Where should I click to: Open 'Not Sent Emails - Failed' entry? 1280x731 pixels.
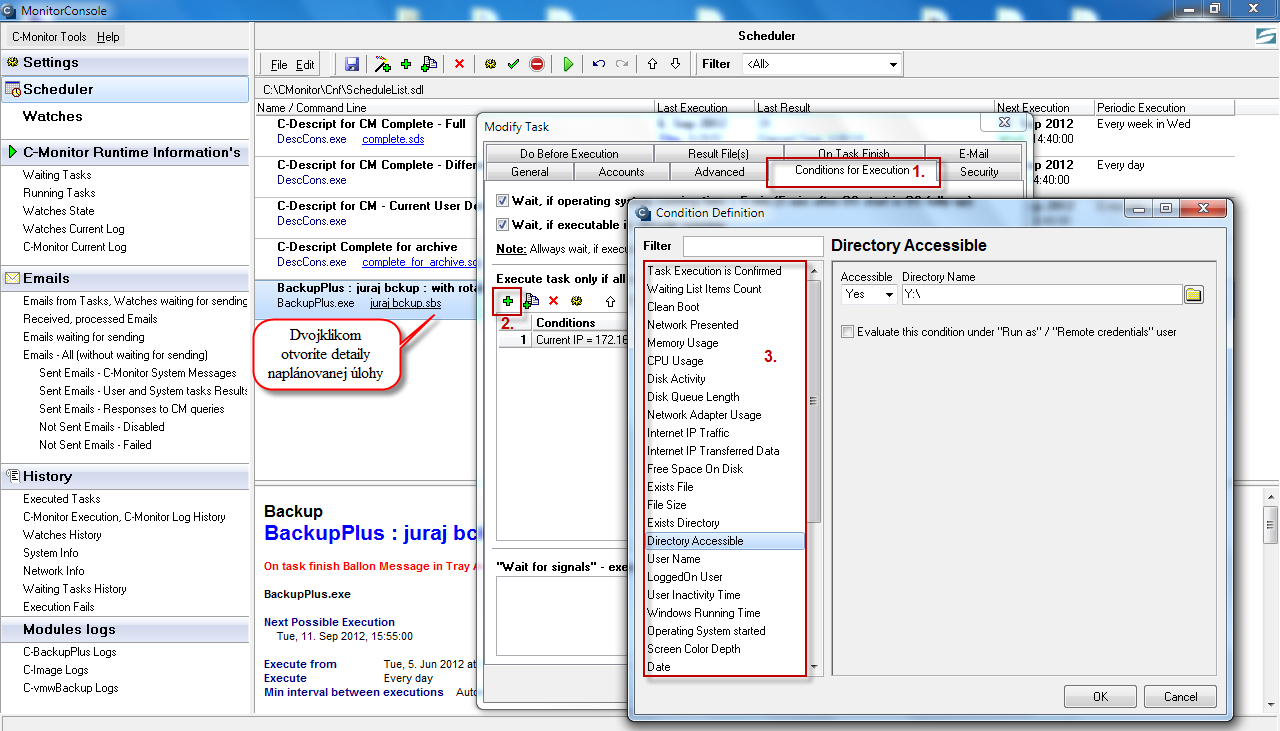pos(95,445)
